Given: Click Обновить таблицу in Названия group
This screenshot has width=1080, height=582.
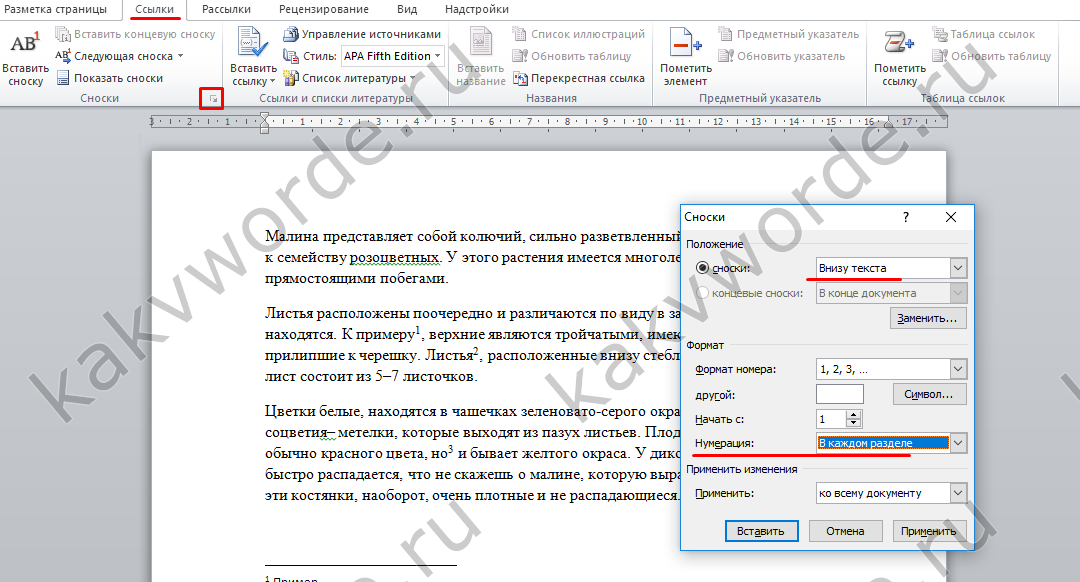Looking at the screenshot, I should 572,56.
